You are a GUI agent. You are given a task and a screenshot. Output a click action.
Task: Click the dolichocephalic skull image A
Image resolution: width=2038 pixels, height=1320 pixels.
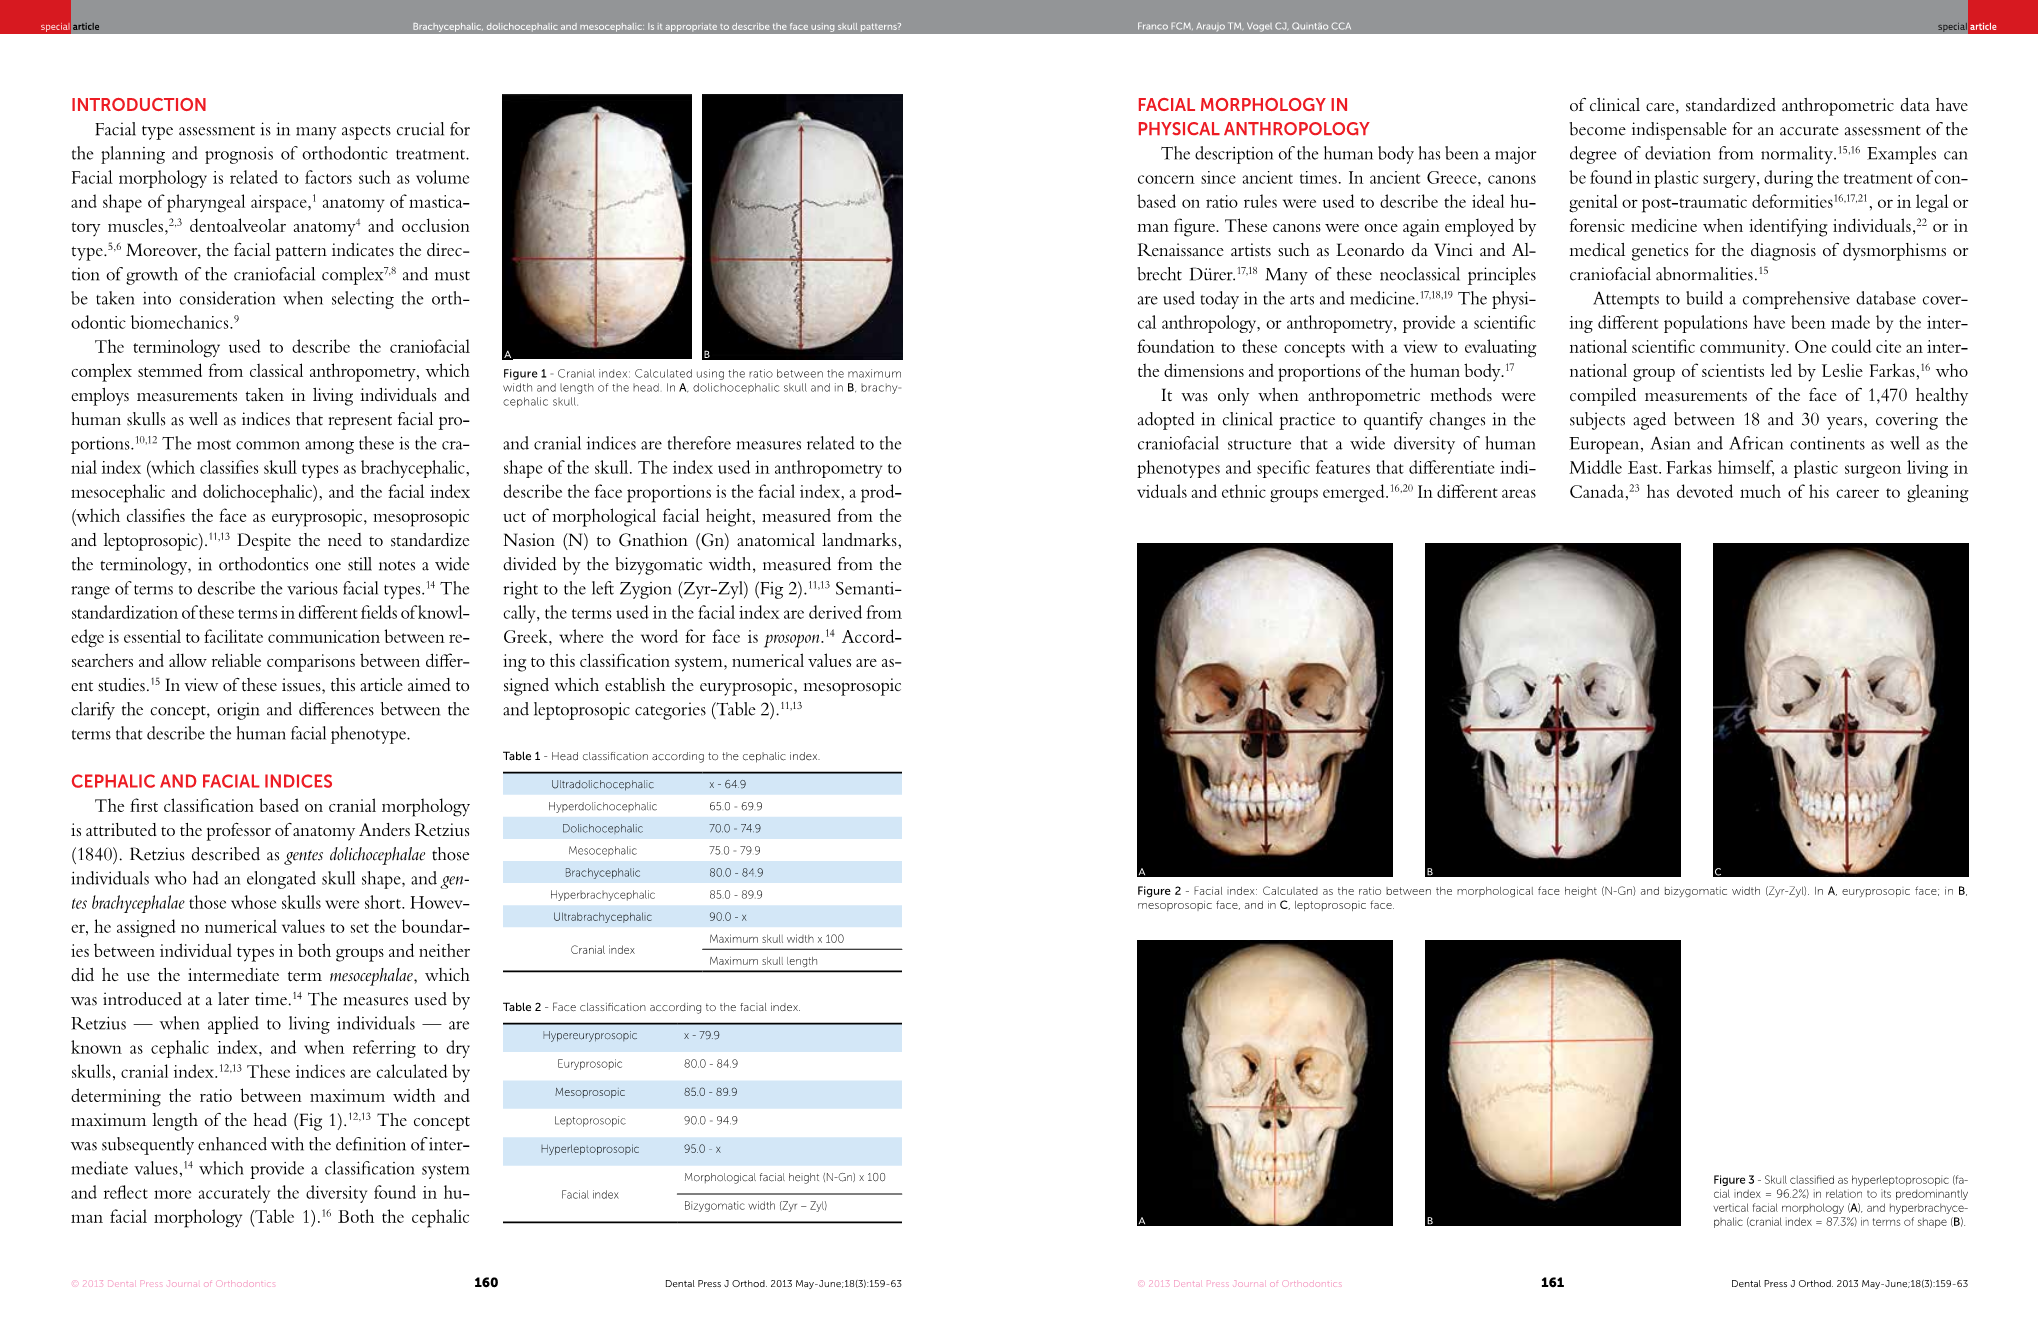click(x=597, y=227)
